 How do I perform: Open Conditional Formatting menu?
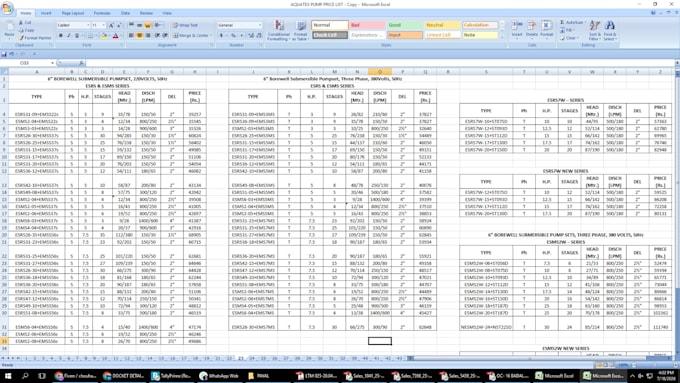click(278, 30)
